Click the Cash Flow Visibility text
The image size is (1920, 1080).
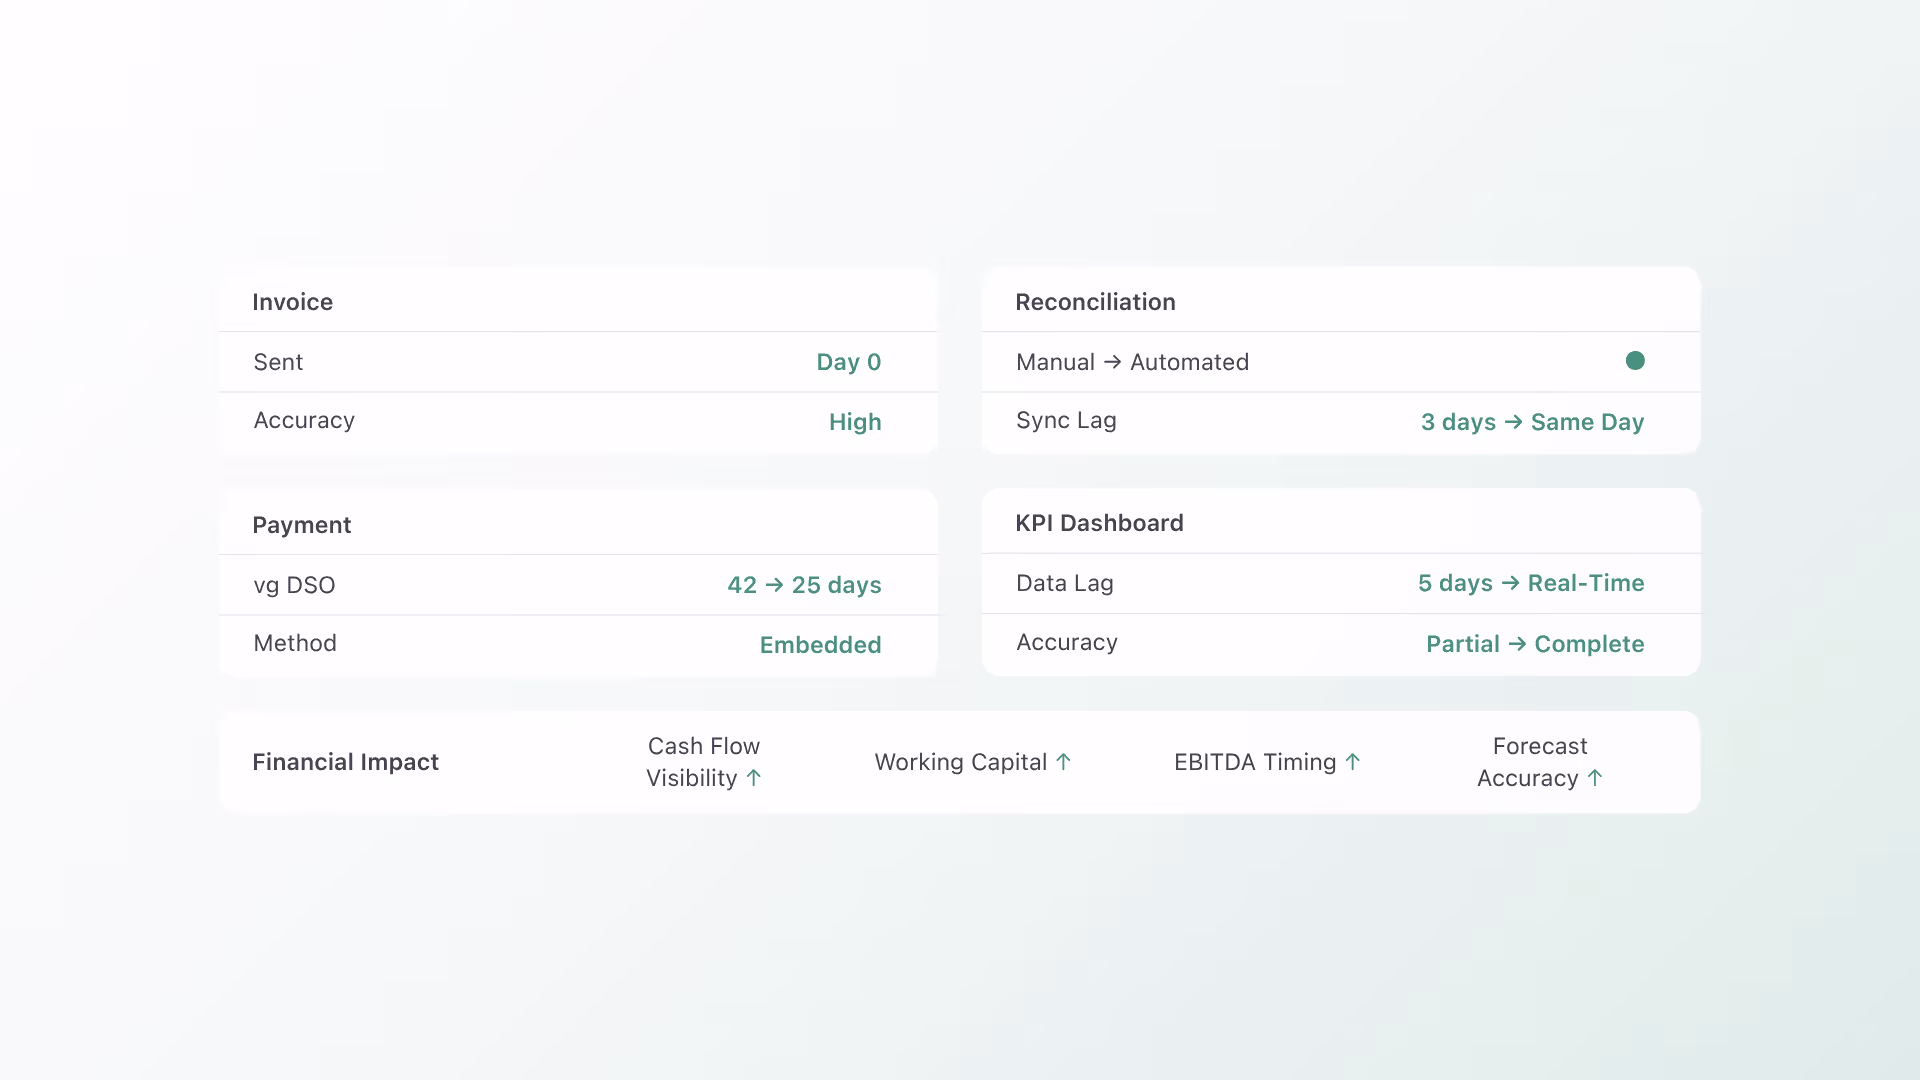pyautogui.click(x=703, y=762)
